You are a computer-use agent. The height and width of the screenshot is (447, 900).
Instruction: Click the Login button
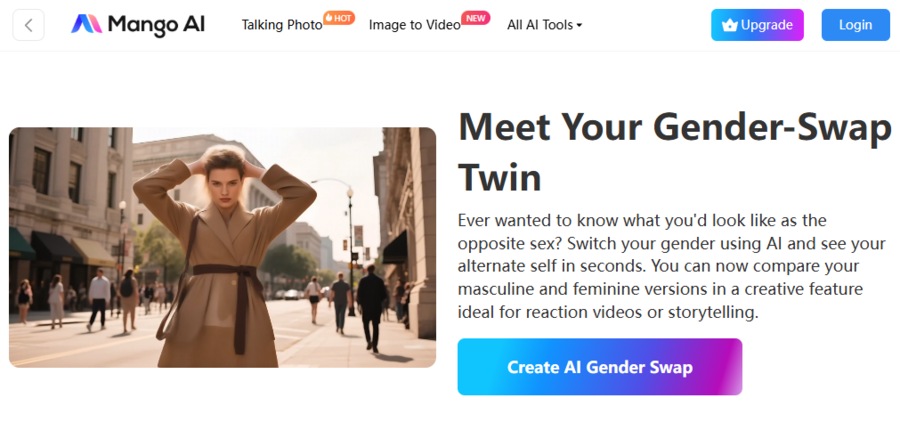(855, 25)
